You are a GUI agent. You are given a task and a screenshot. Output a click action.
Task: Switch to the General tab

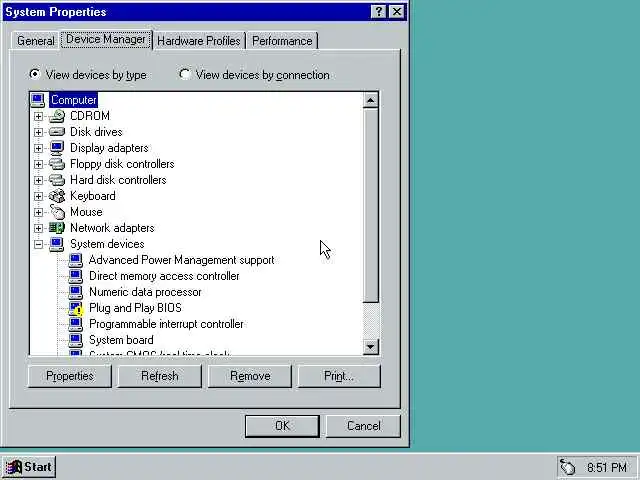pyautogui.click(x=36, y=41)
